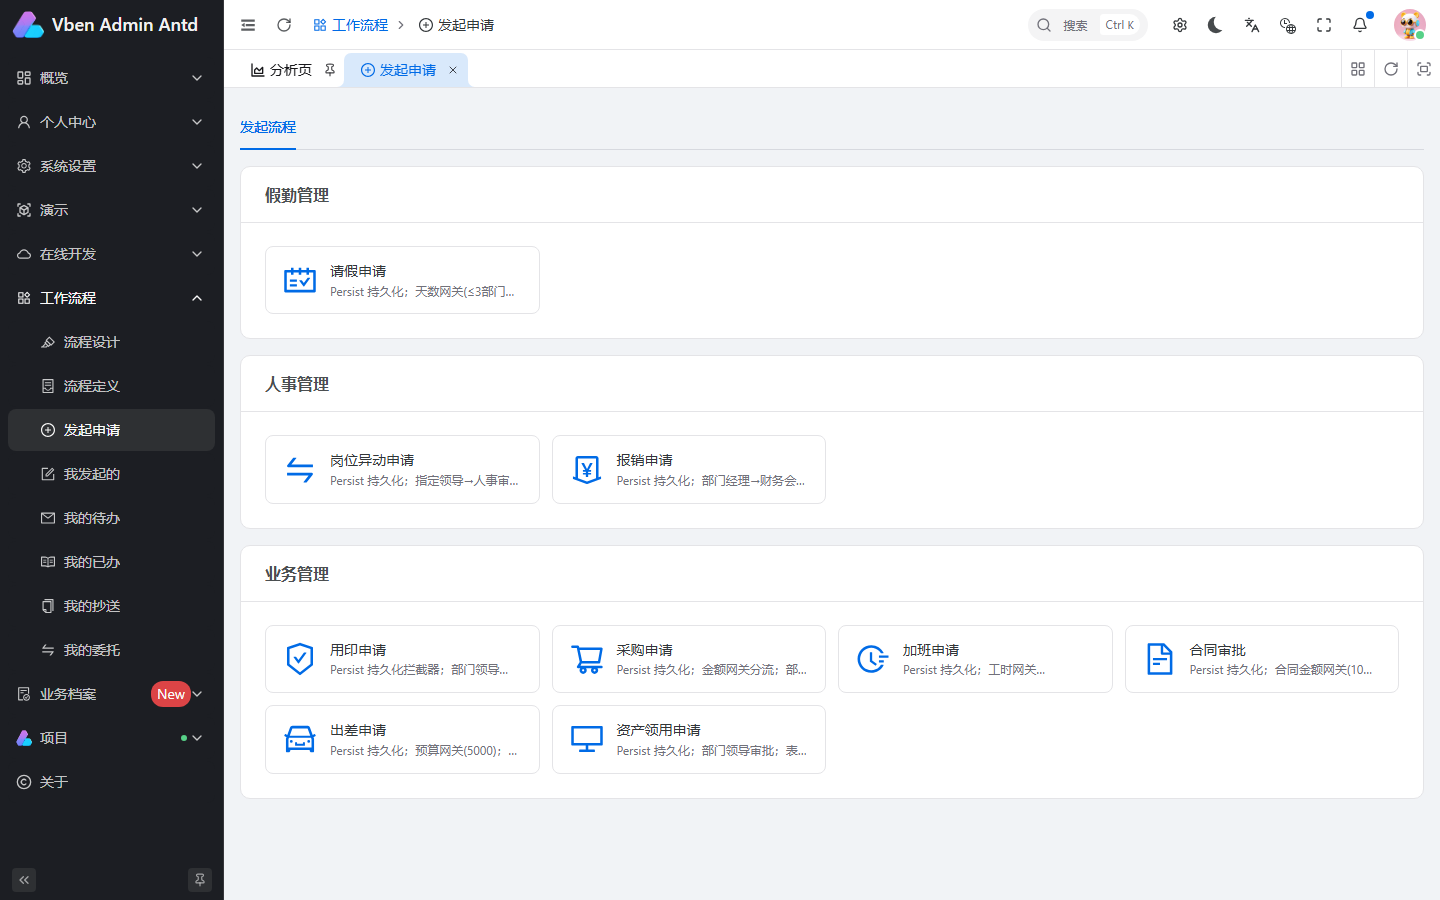Expand the 系统设置 sidebar menu

pos(111,166)
